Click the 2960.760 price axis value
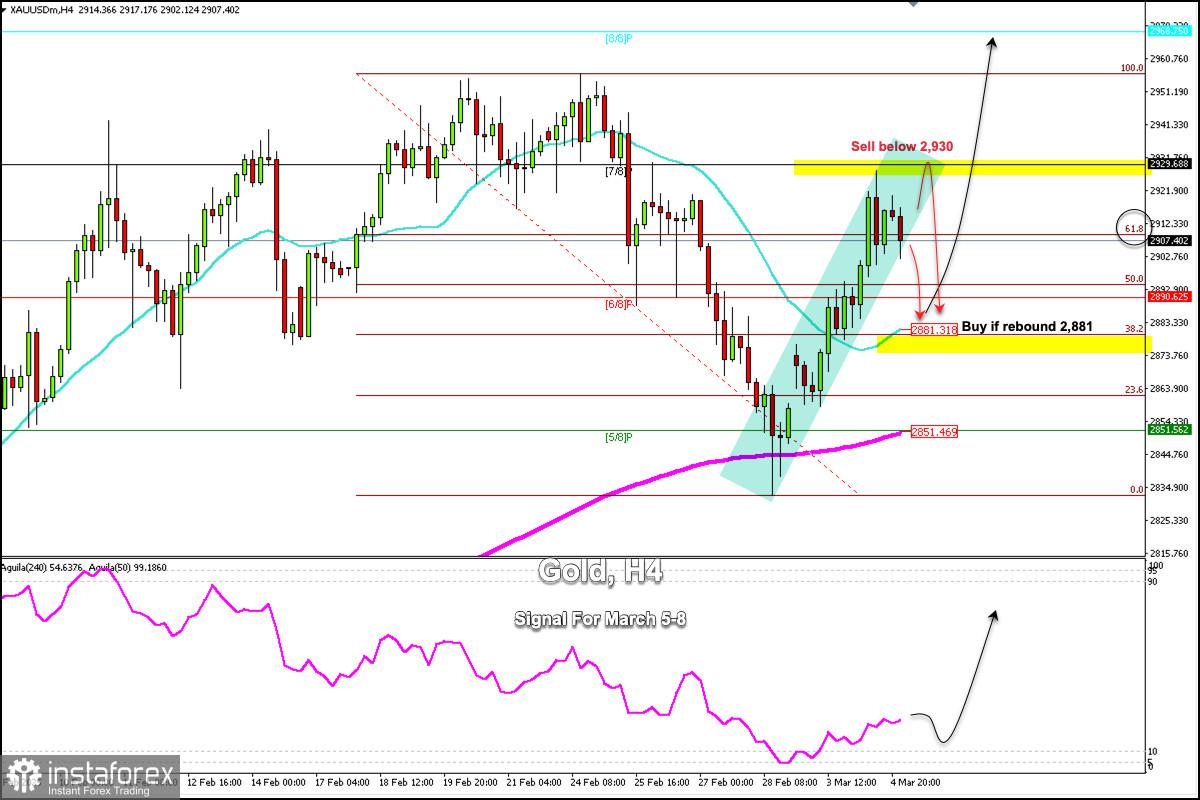Image resolution: width=1200 pixels, height=800 pixels. pos(1169,59)
